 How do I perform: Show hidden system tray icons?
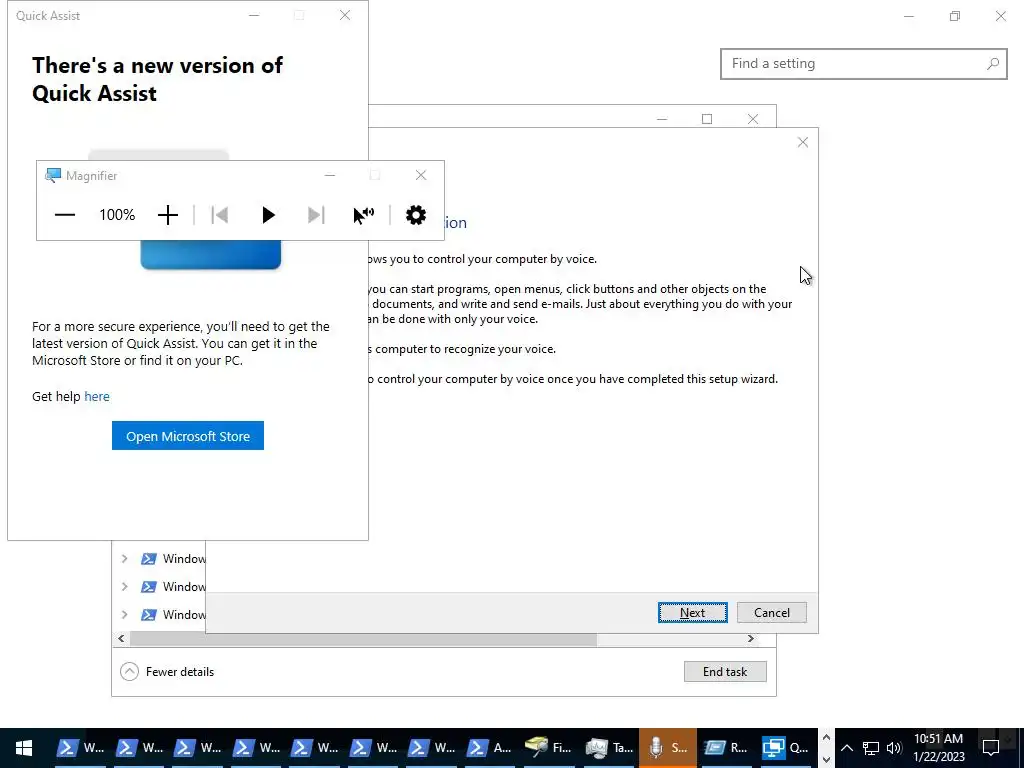coord(846,748)
